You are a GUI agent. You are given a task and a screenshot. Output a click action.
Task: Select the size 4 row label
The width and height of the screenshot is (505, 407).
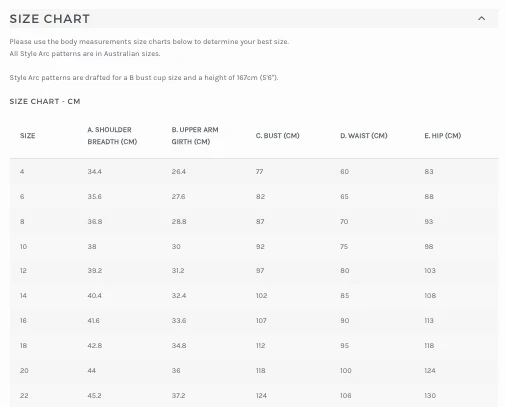pos(22,172)
